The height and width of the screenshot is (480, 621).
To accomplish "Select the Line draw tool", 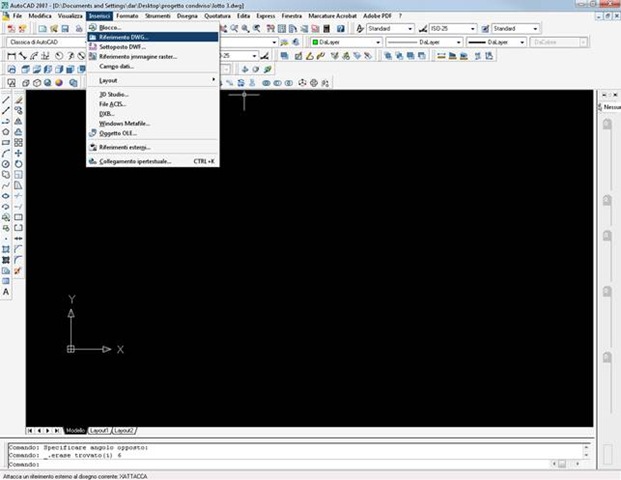I will click(x=6, y=100).
